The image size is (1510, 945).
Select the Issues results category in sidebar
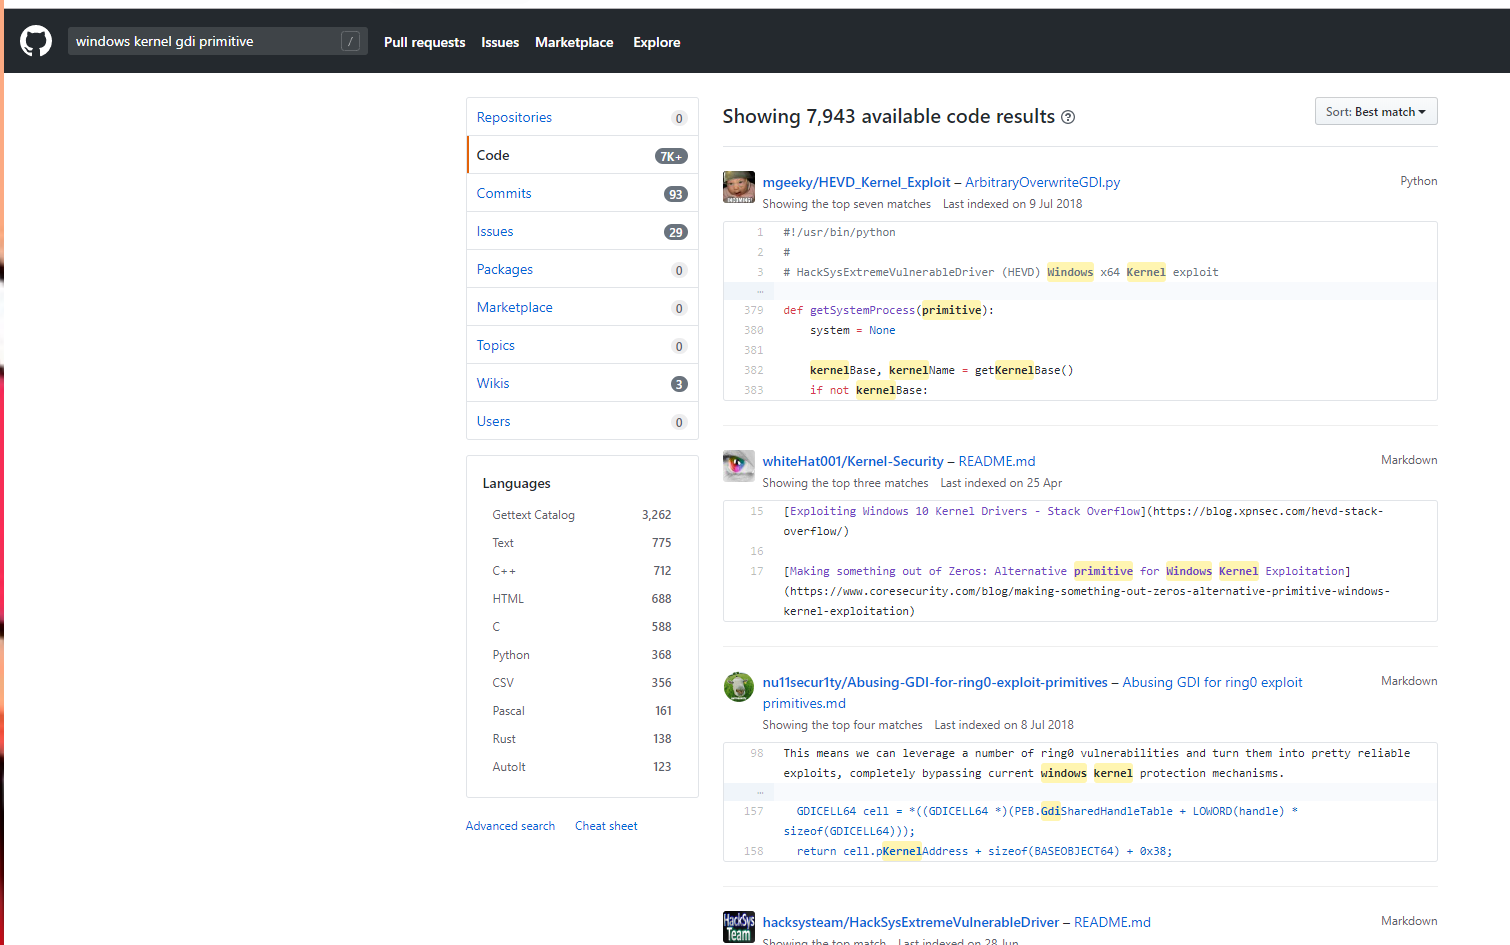pyautogui.click(x=495, y=231)
